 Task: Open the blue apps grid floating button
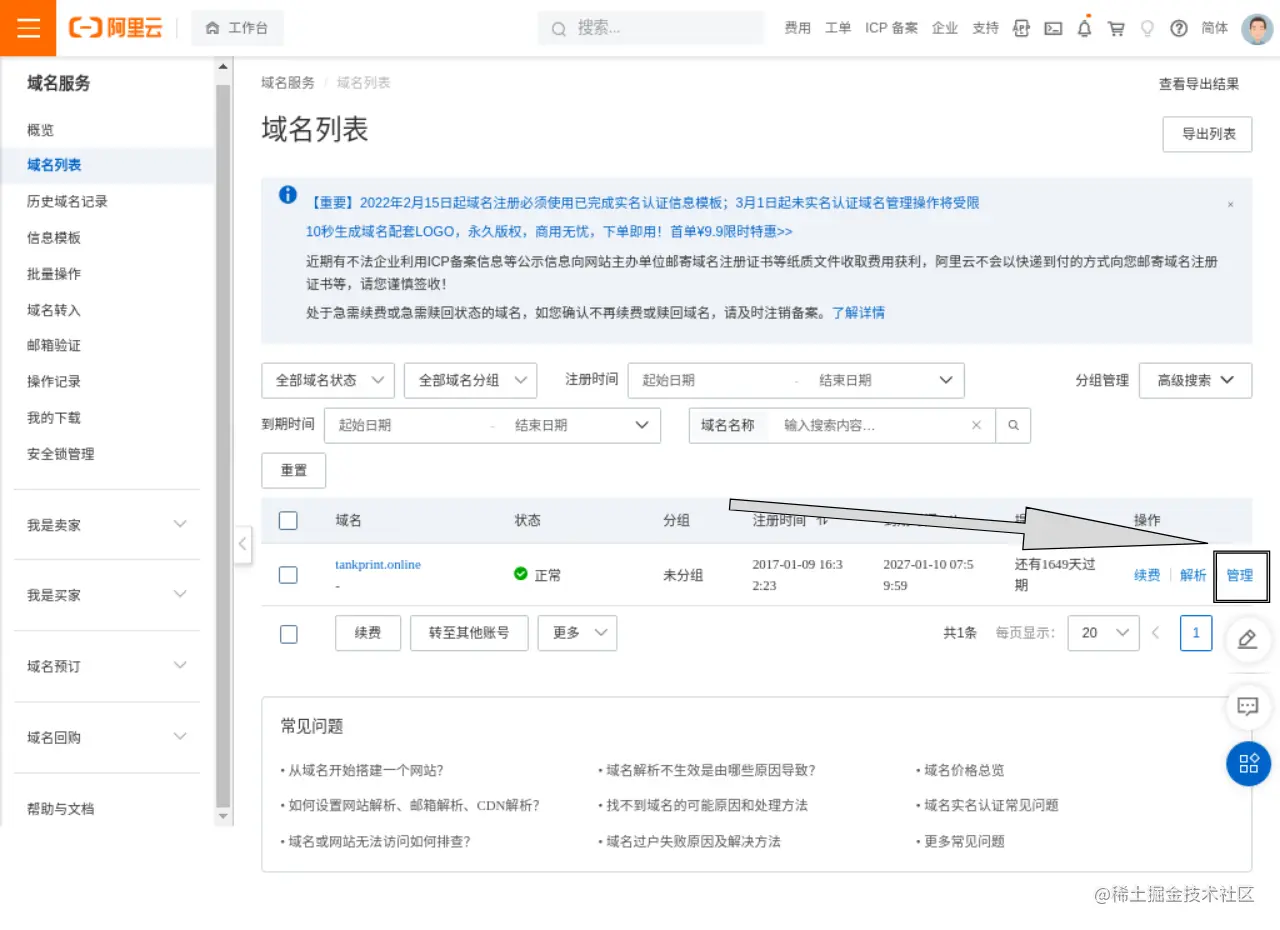pyautogui.click(x=1248, y=764)
